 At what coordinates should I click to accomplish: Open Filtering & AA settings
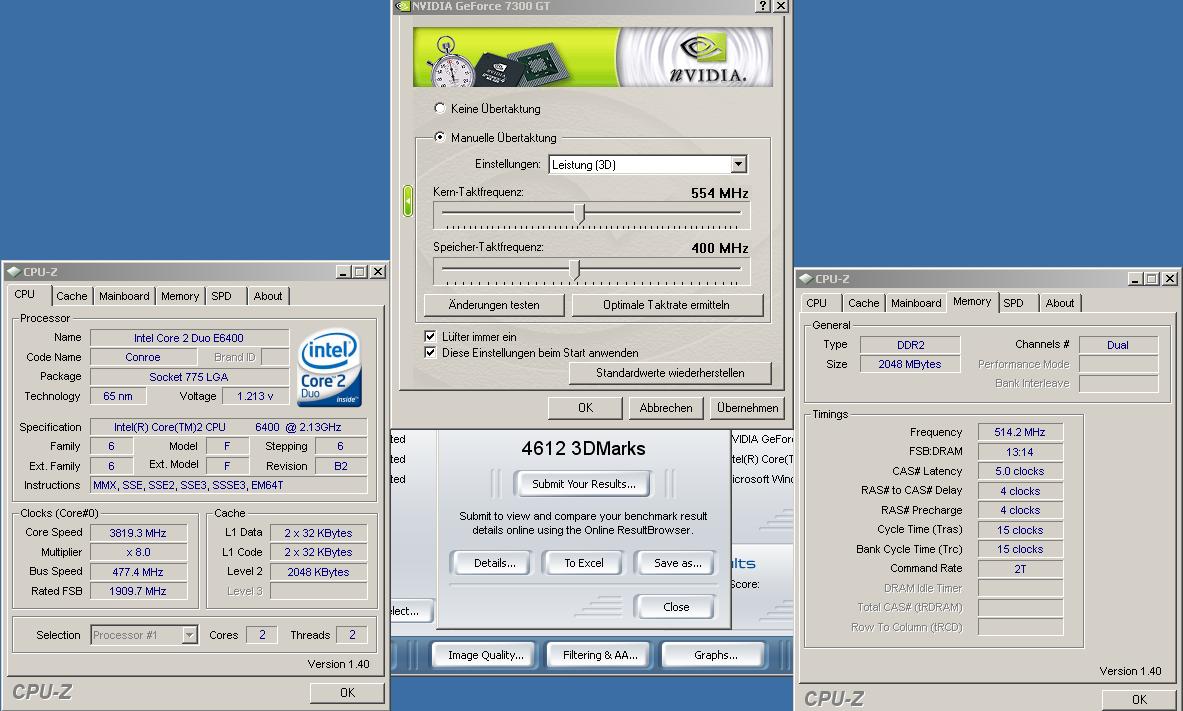click(x=600, y=655)
